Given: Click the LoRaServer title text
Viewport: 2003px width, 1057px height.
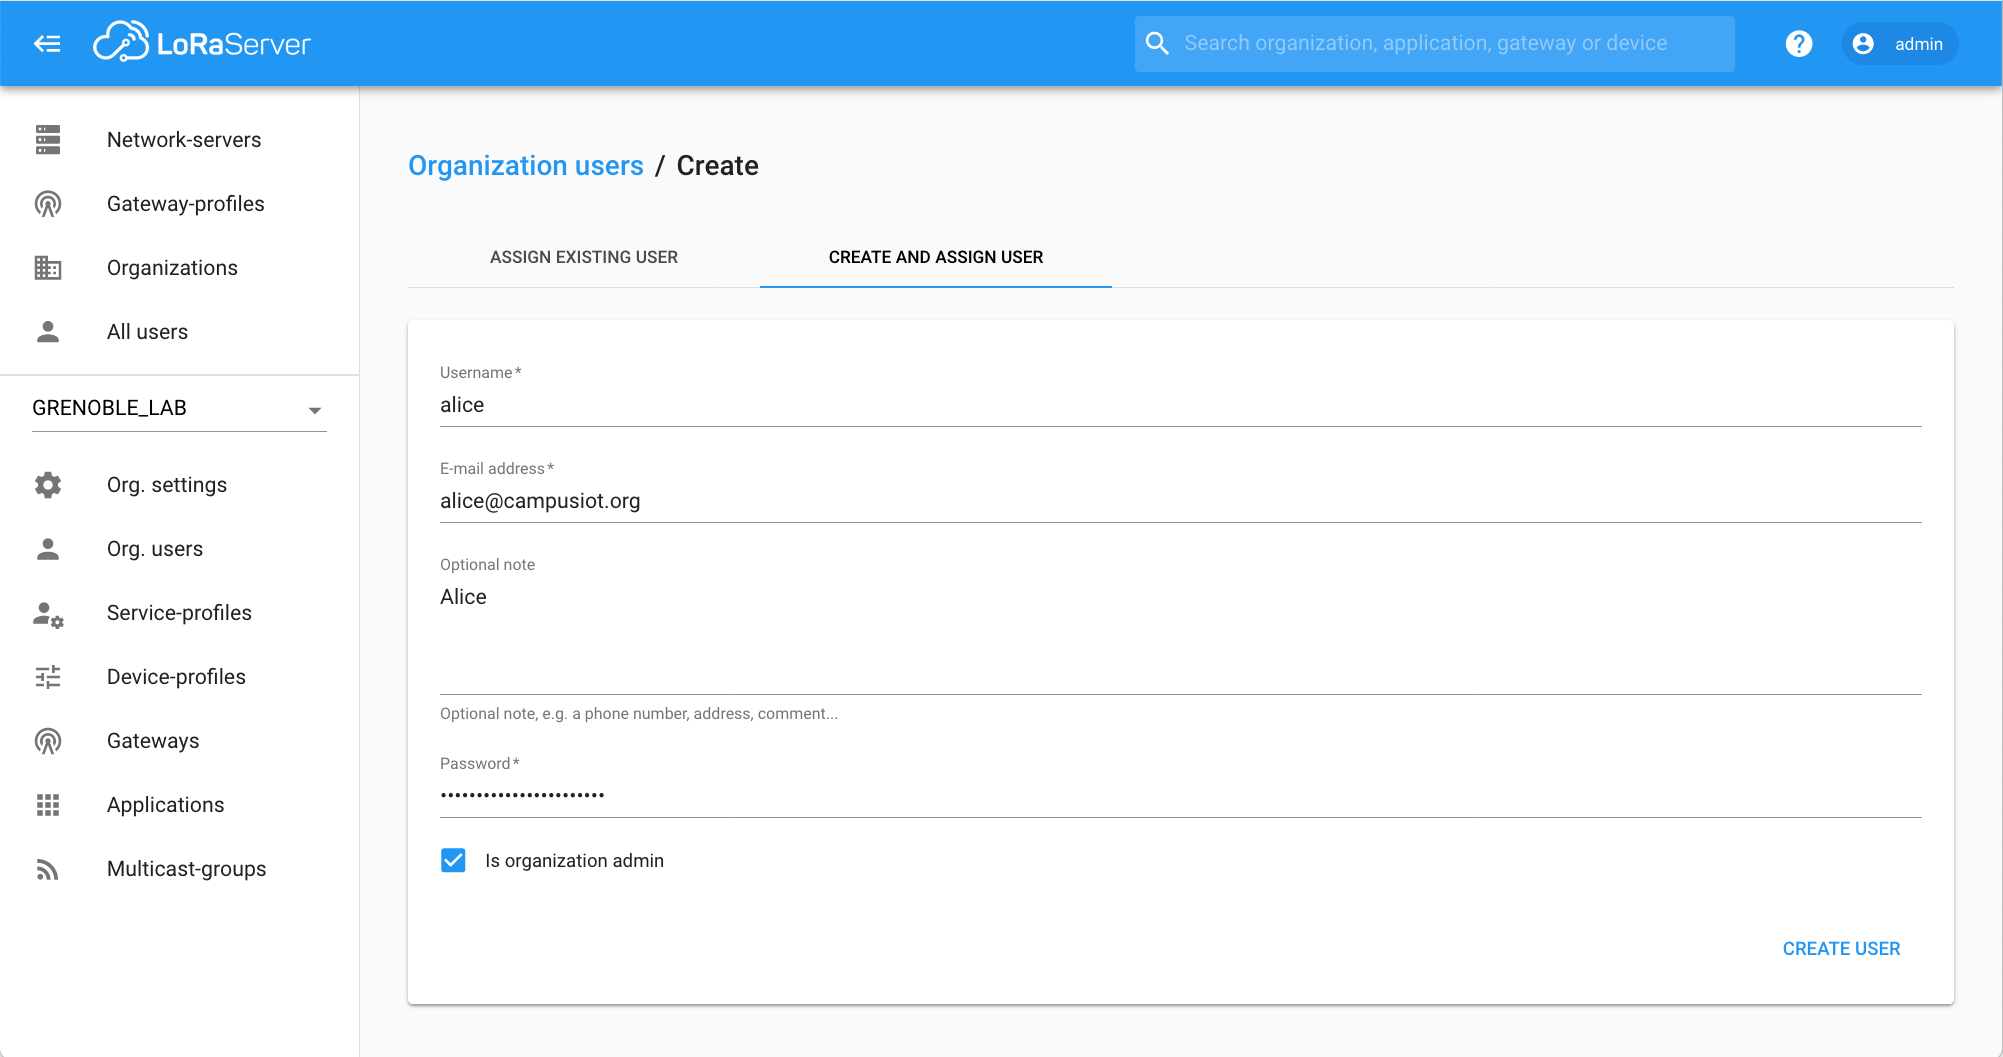Looking at the screenshot, I should [x=234, y=44].
